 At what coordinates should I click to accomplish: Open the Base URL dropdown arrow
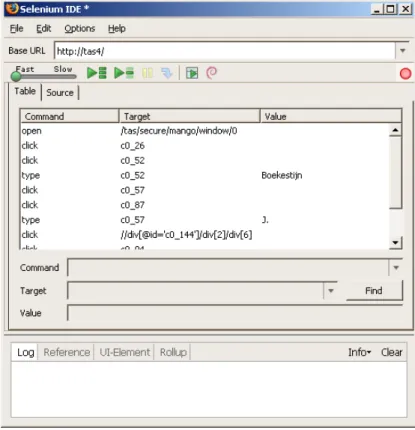(x=403, y=51)
